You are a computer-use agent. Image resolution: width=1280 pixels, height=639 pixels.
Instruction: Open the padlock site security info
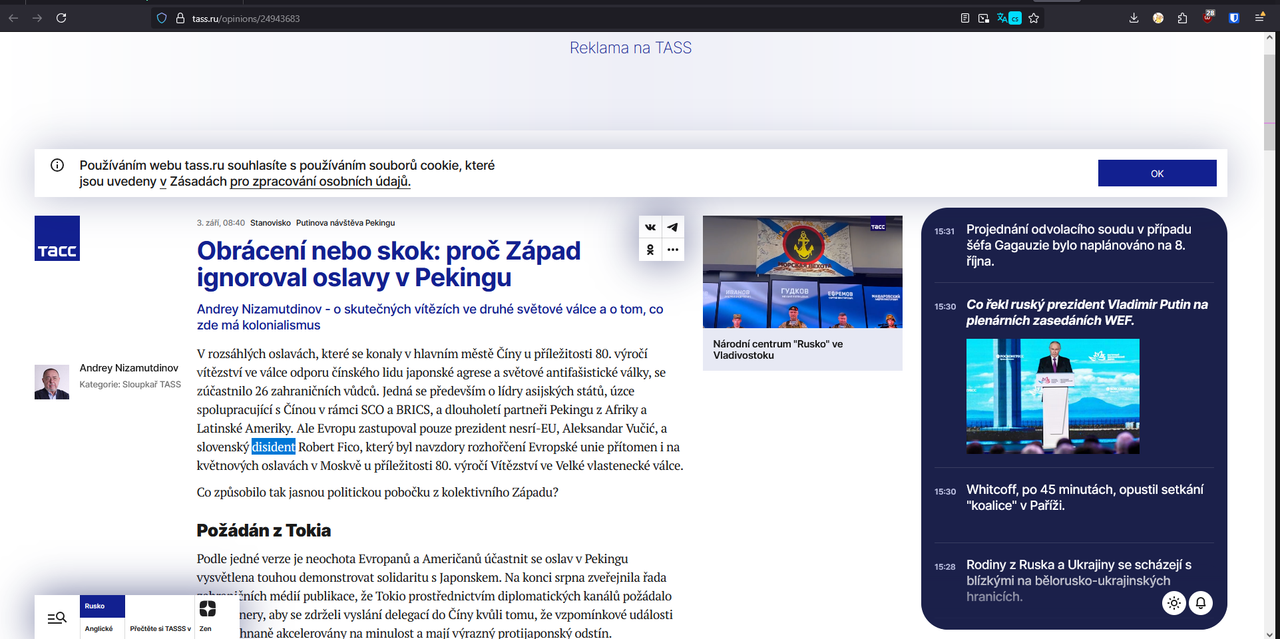(180, 18)
